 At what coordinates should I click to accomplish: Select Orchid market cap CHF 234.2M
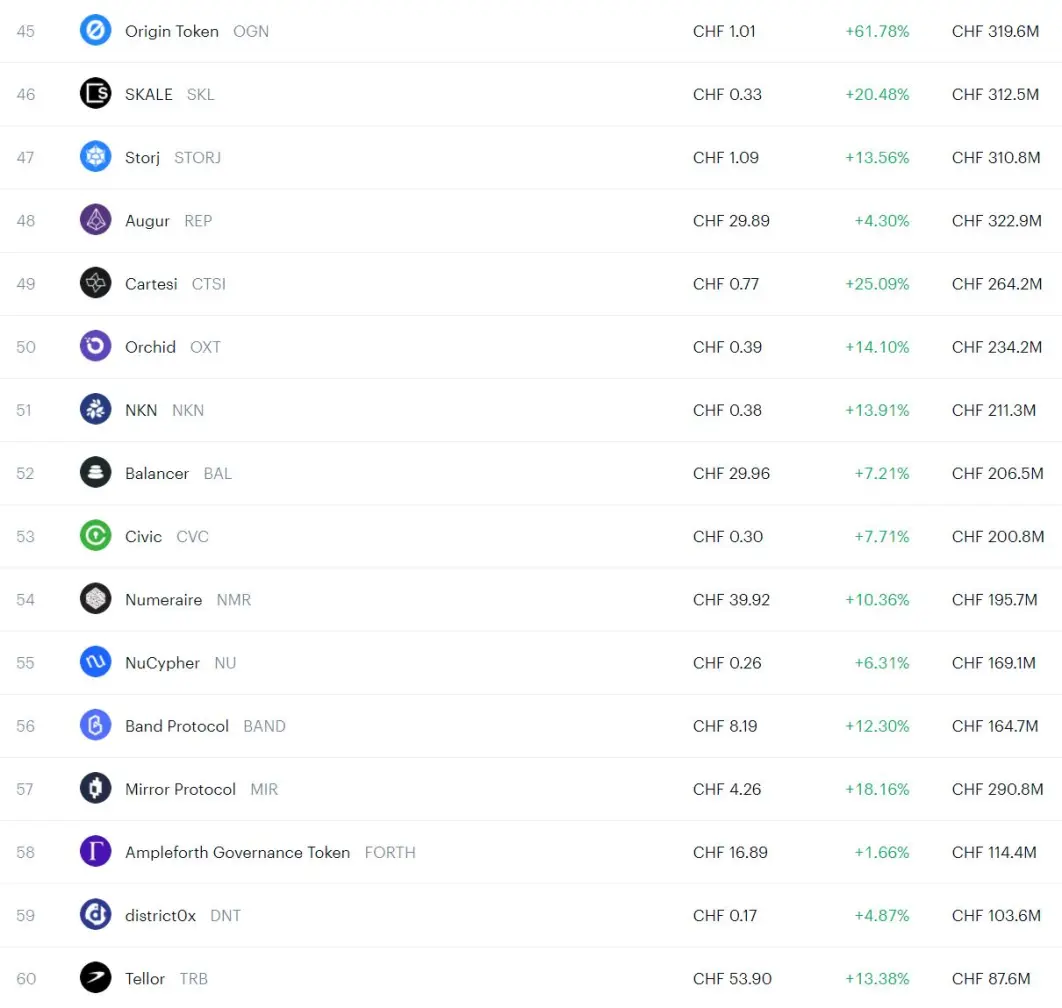click(x=997, y=347)
